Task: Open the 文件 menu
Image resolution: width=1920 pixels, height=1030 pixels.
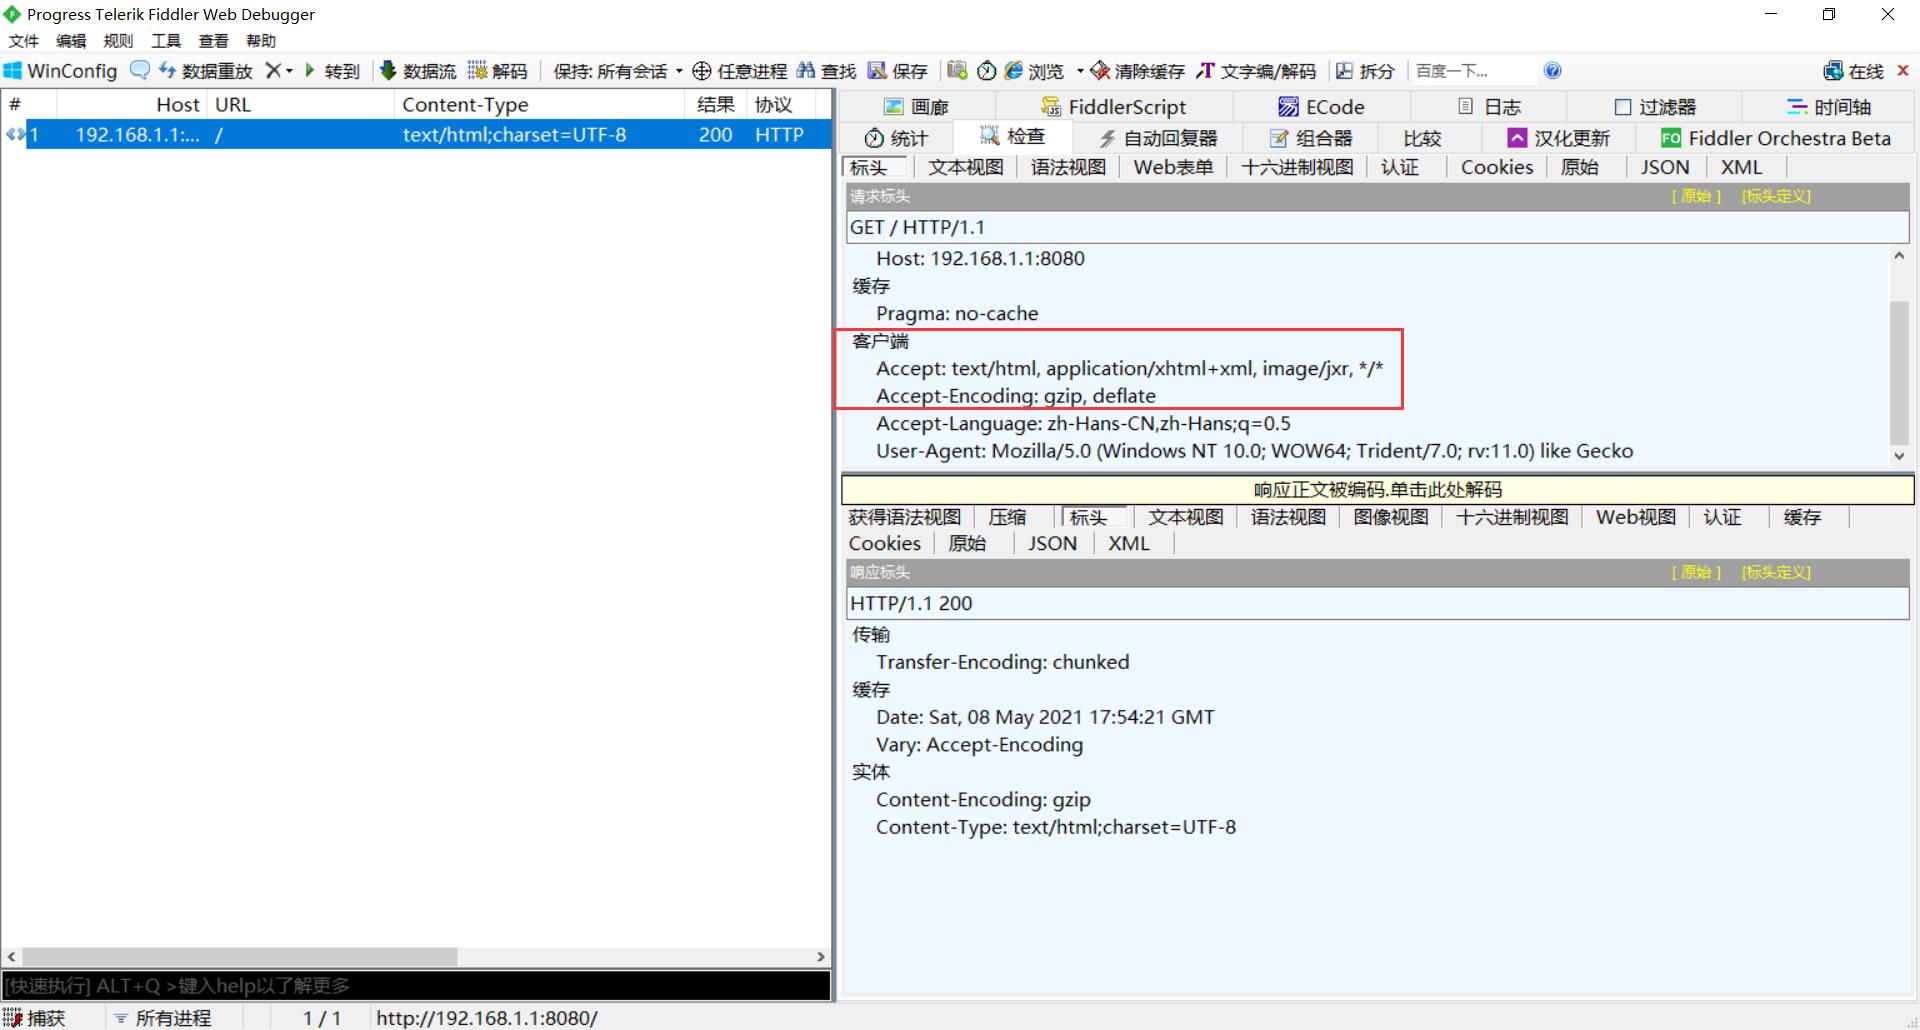Action: click(x=23, y=41)
